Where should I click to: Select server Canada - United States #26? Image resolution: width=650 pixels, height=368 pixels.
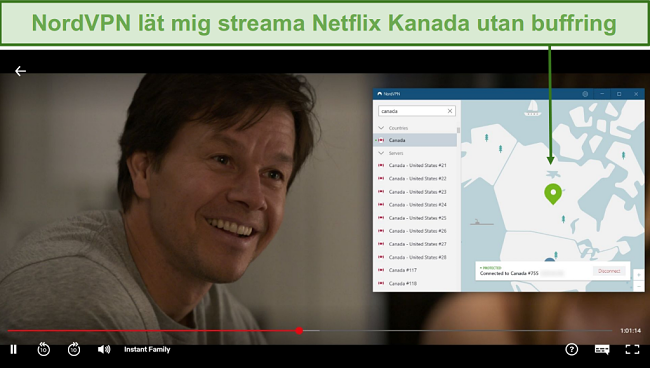click(x=416, y=231)
